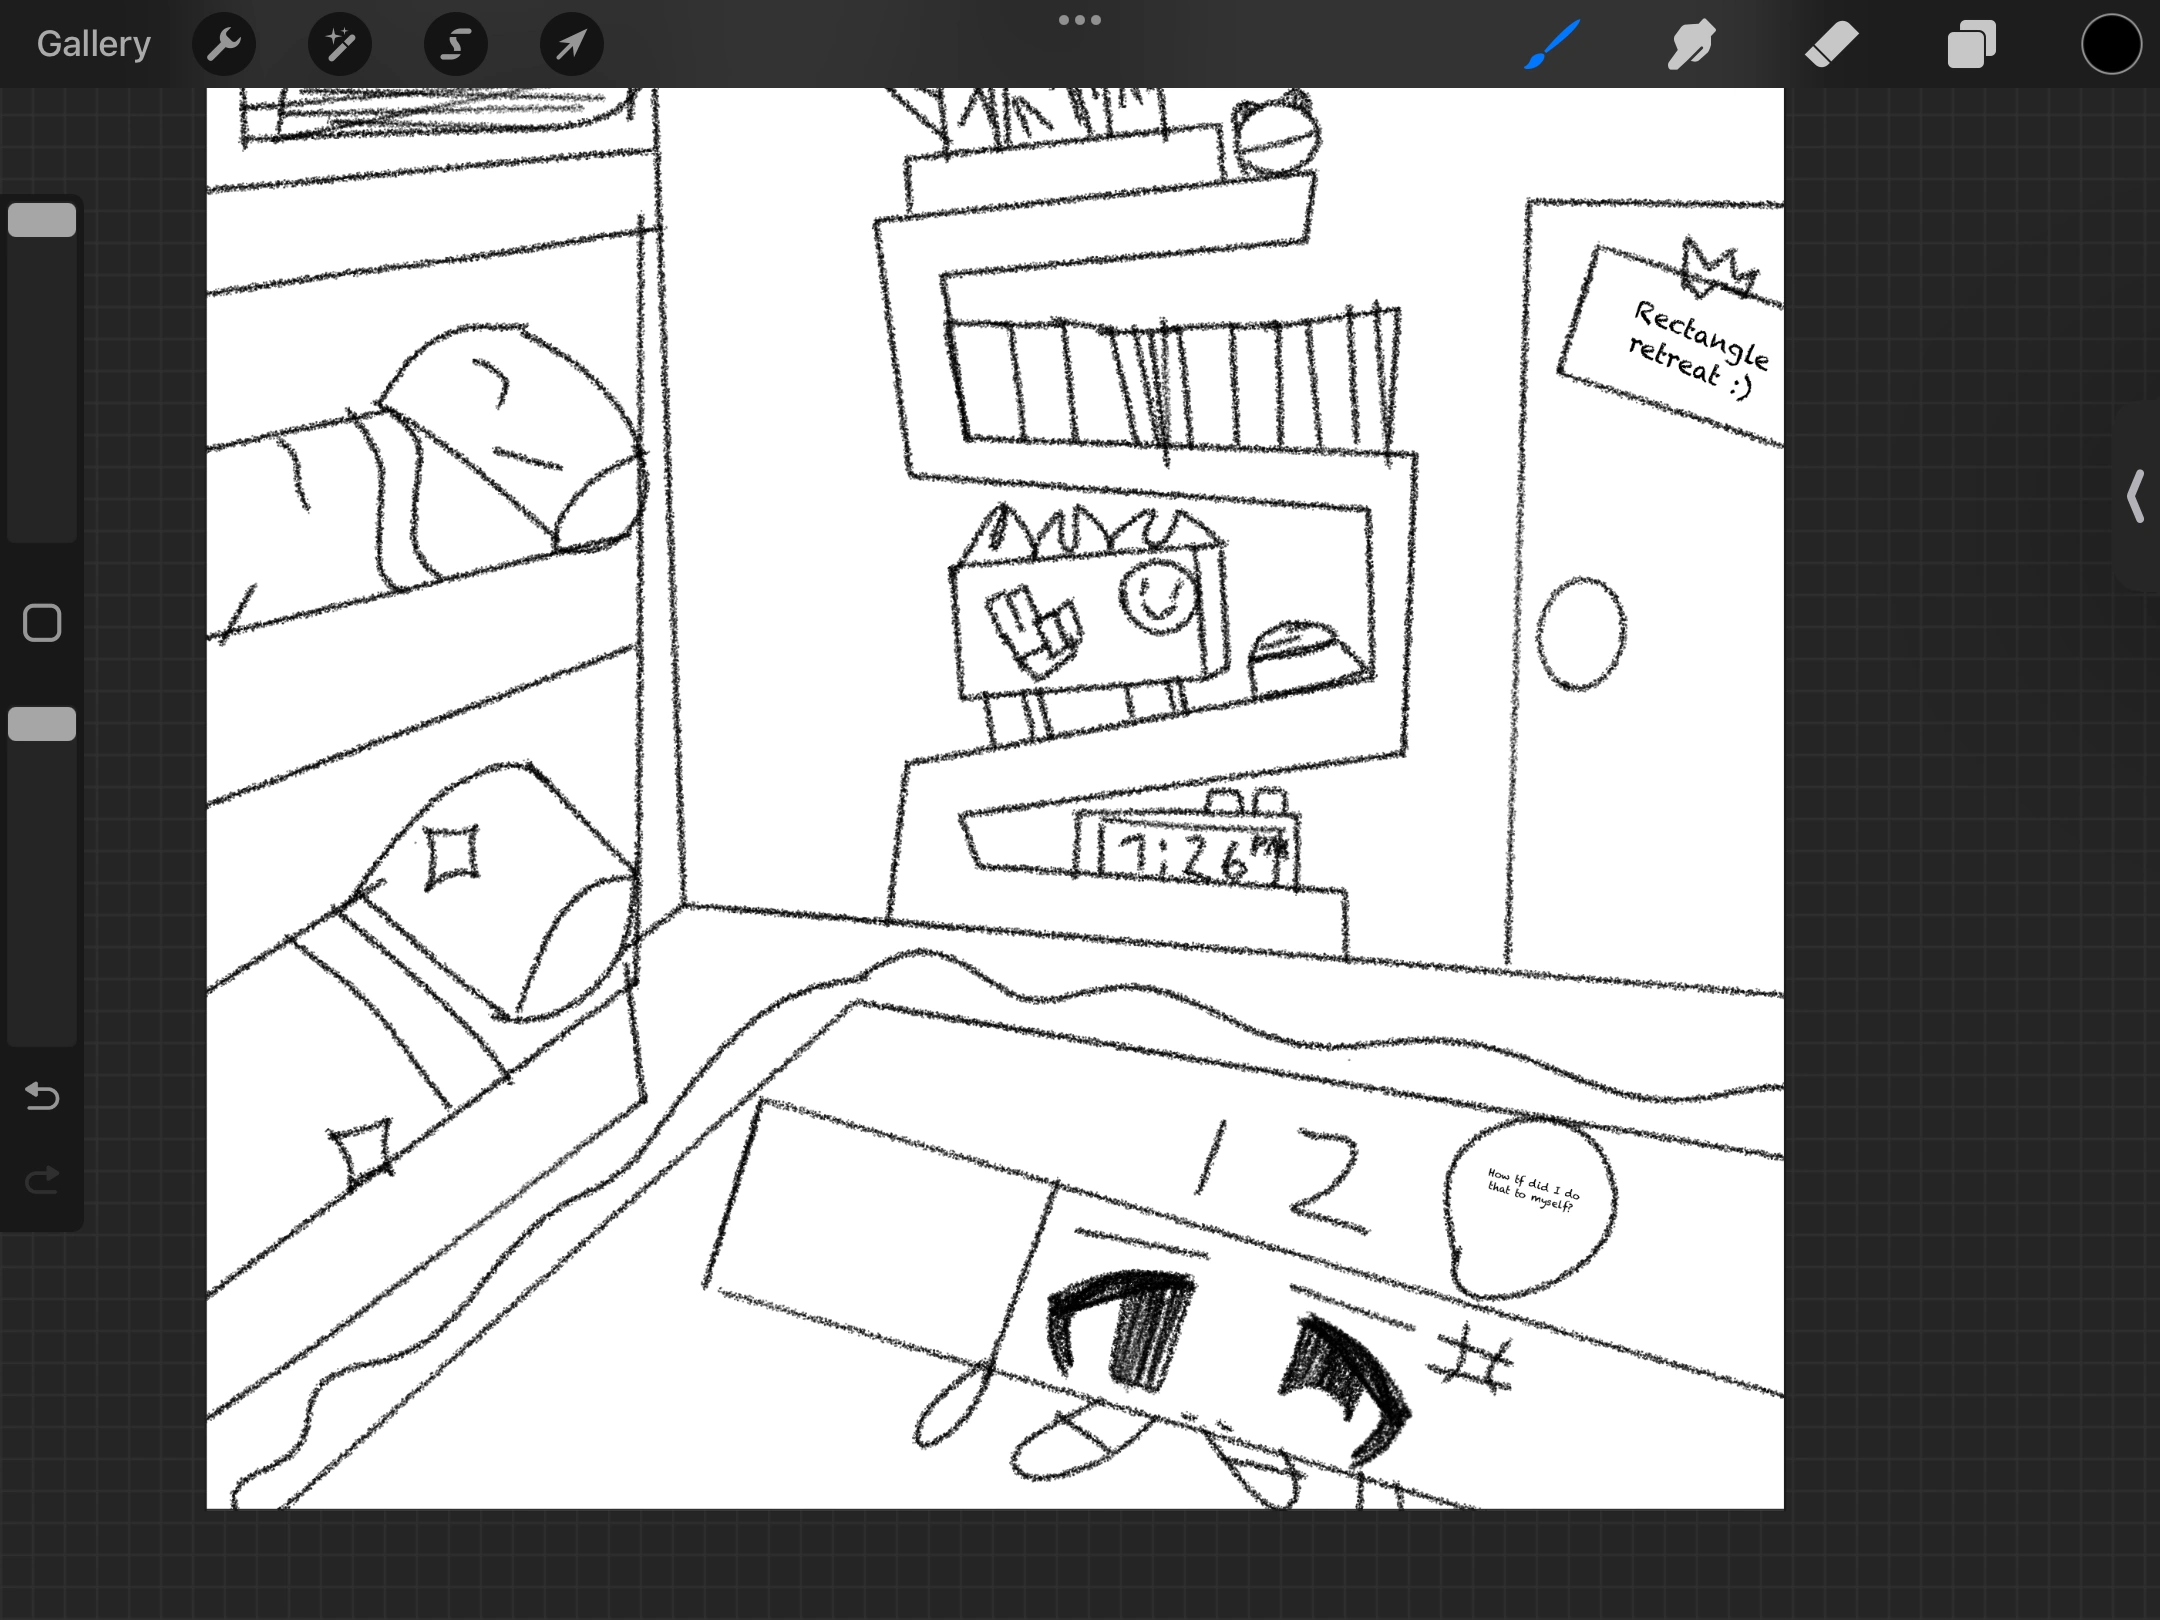2160x1620 pixels.
Task: Open the Layers panel
Action: click(x=1972, y=44)
